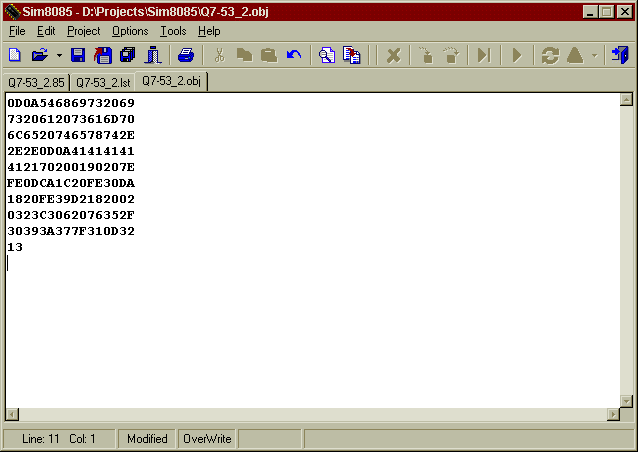Expand the dropdown arrow beside Open icon

click(x=59, y=55)
